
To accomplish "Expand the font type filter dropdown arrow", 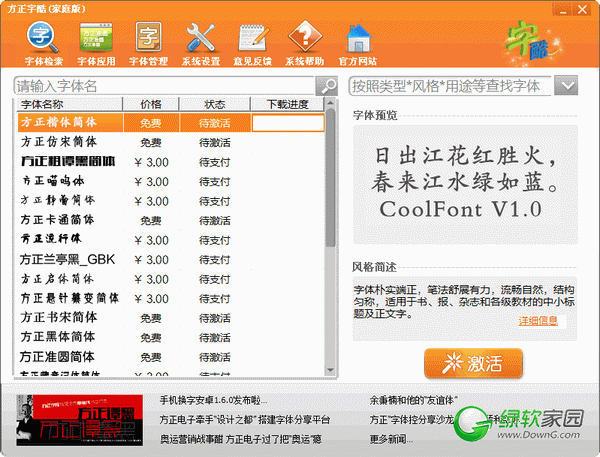I will pos(566,85).
